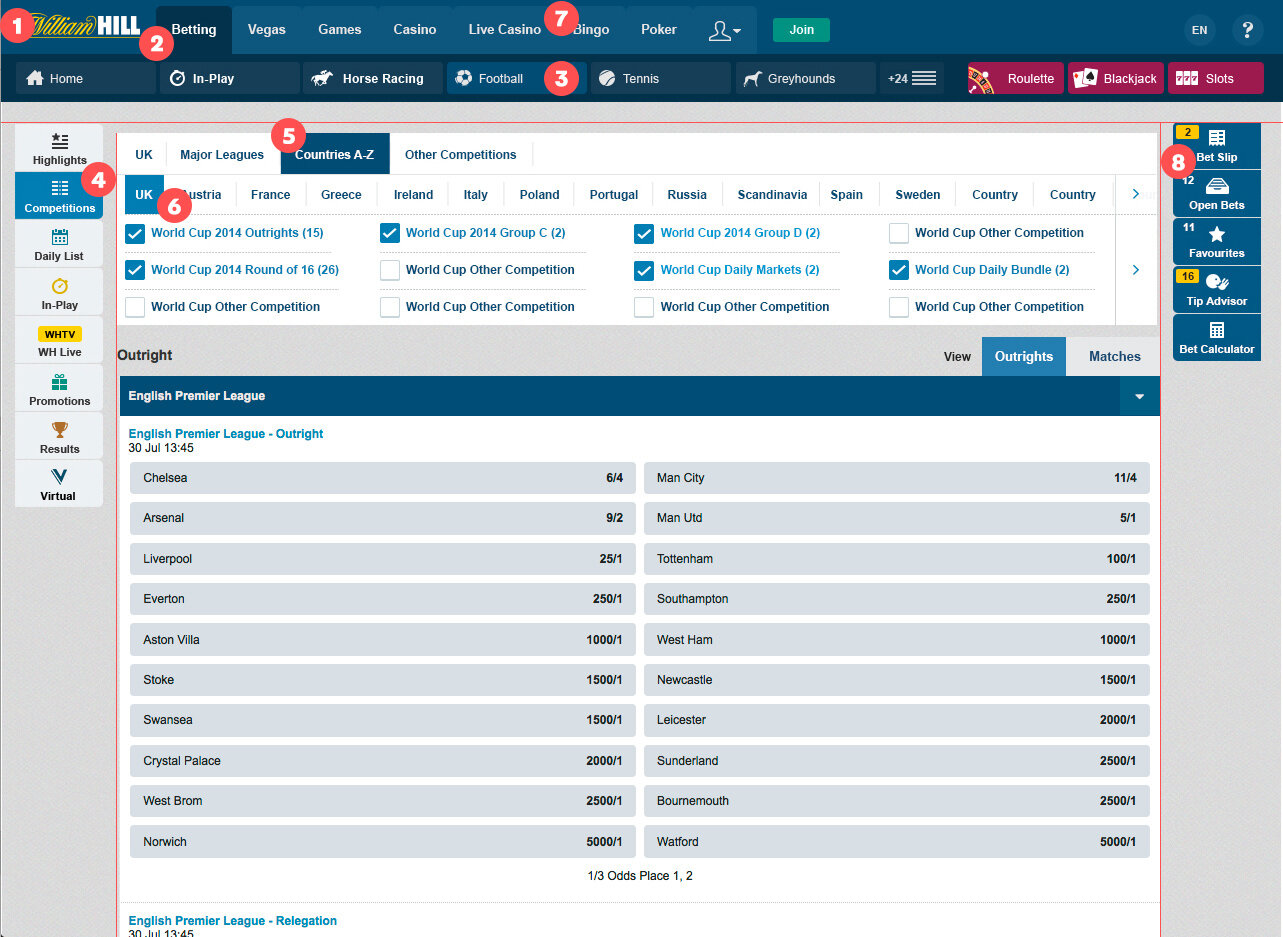Screen dimensions: 1283x937
Task: Uncheck World Cup Daily Markets (2)
Action: (645, 270)
